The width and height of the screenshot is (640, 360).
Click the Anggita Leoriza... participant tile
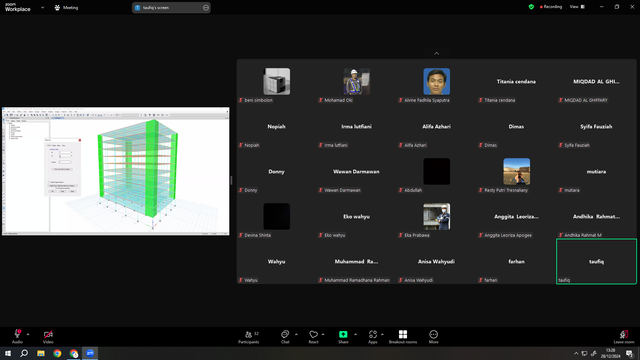coord(516,216)
